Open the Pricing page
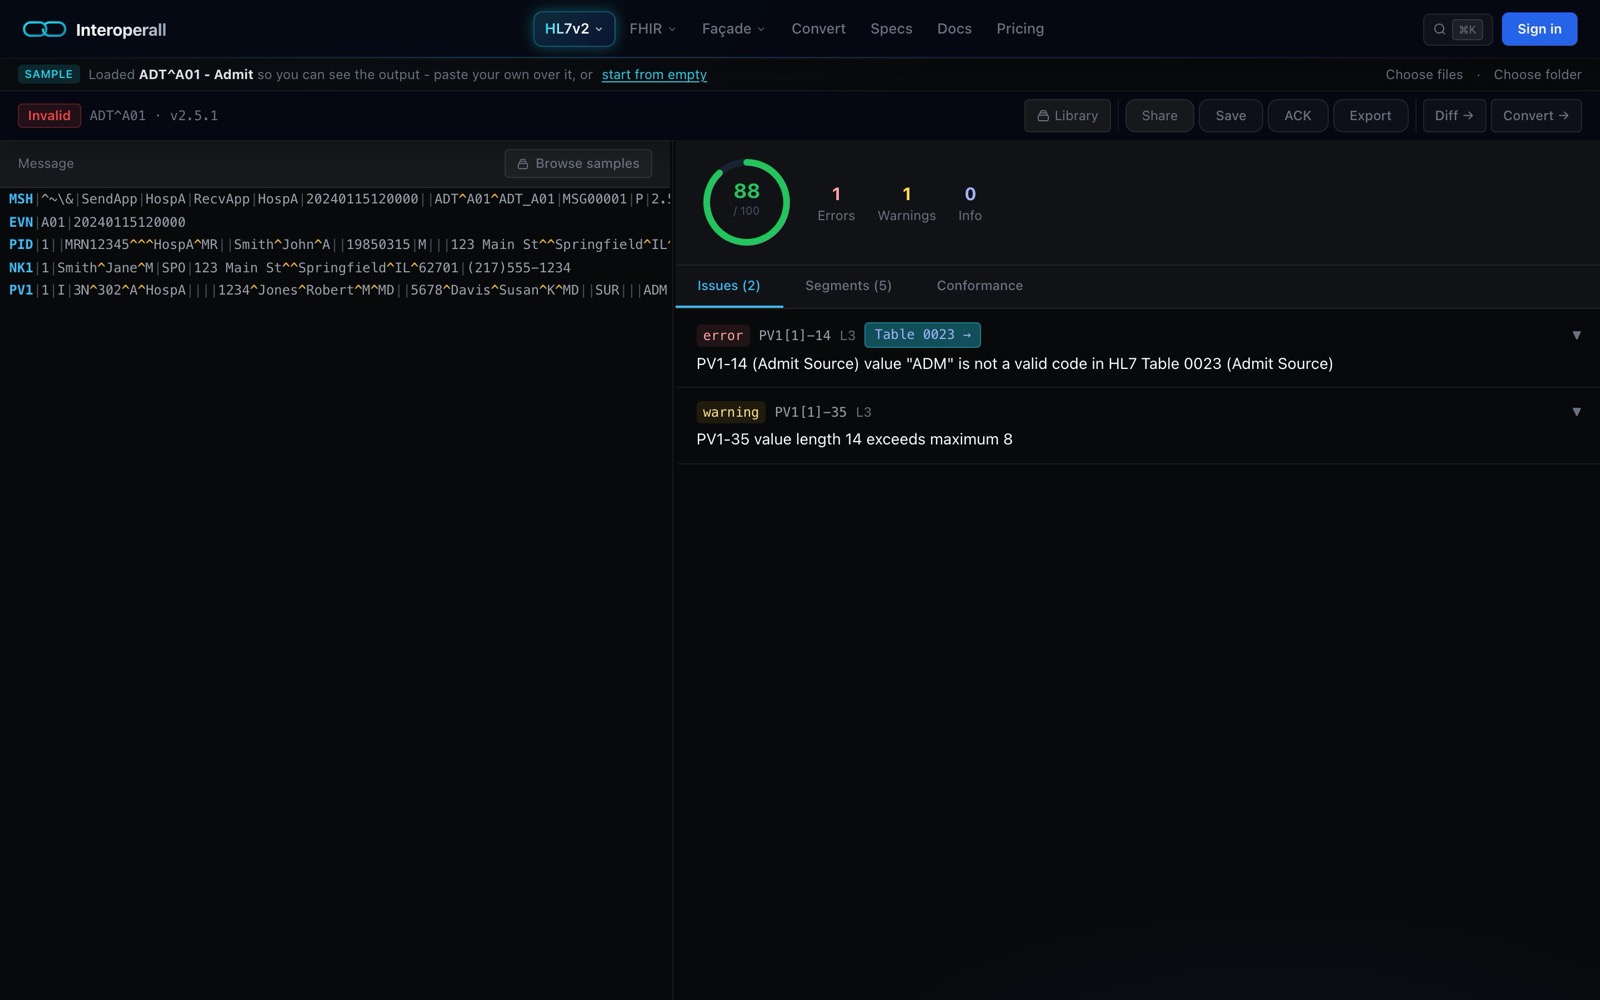 (1020, 29)
